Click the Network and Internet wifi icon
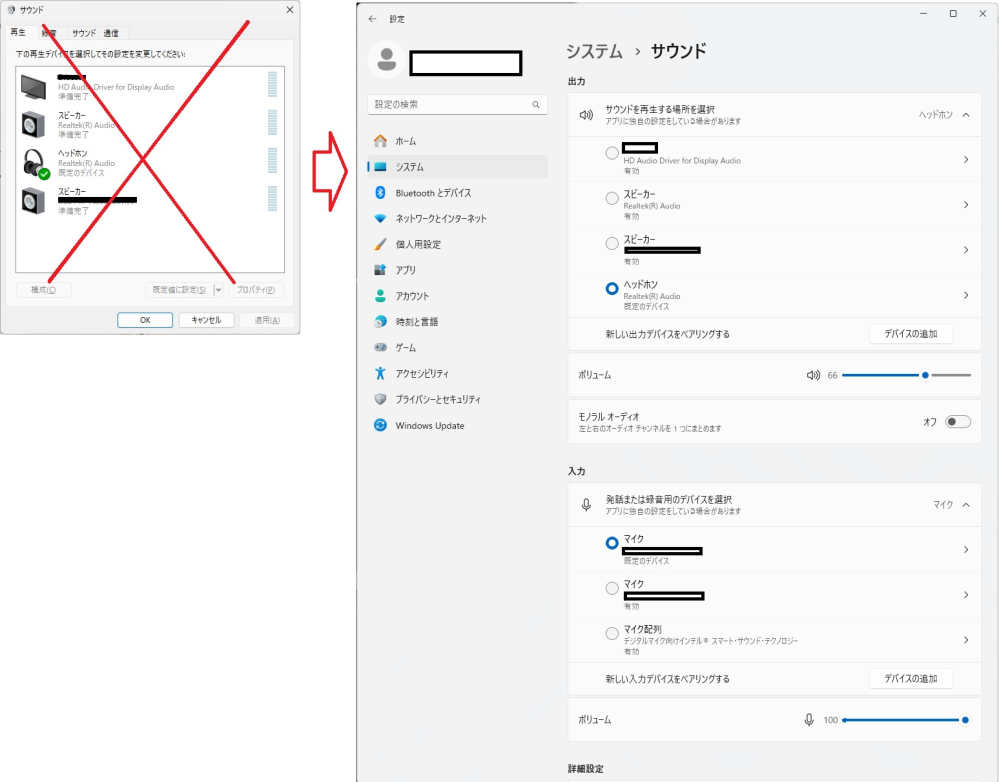The width and height of the screenshot is (999, 782). [x=380, y=218]
